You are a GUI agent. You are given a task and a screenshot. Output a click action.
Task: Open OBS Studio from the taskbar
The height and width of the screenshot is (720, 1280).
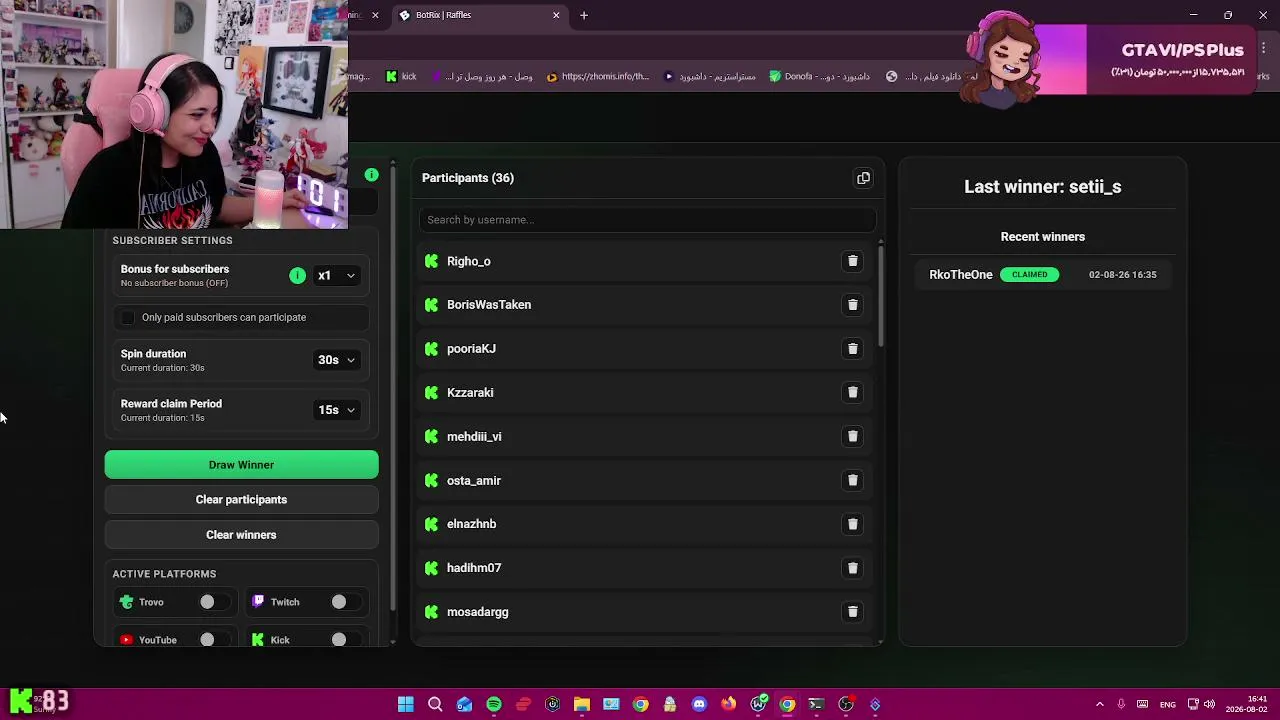[846, 704]
